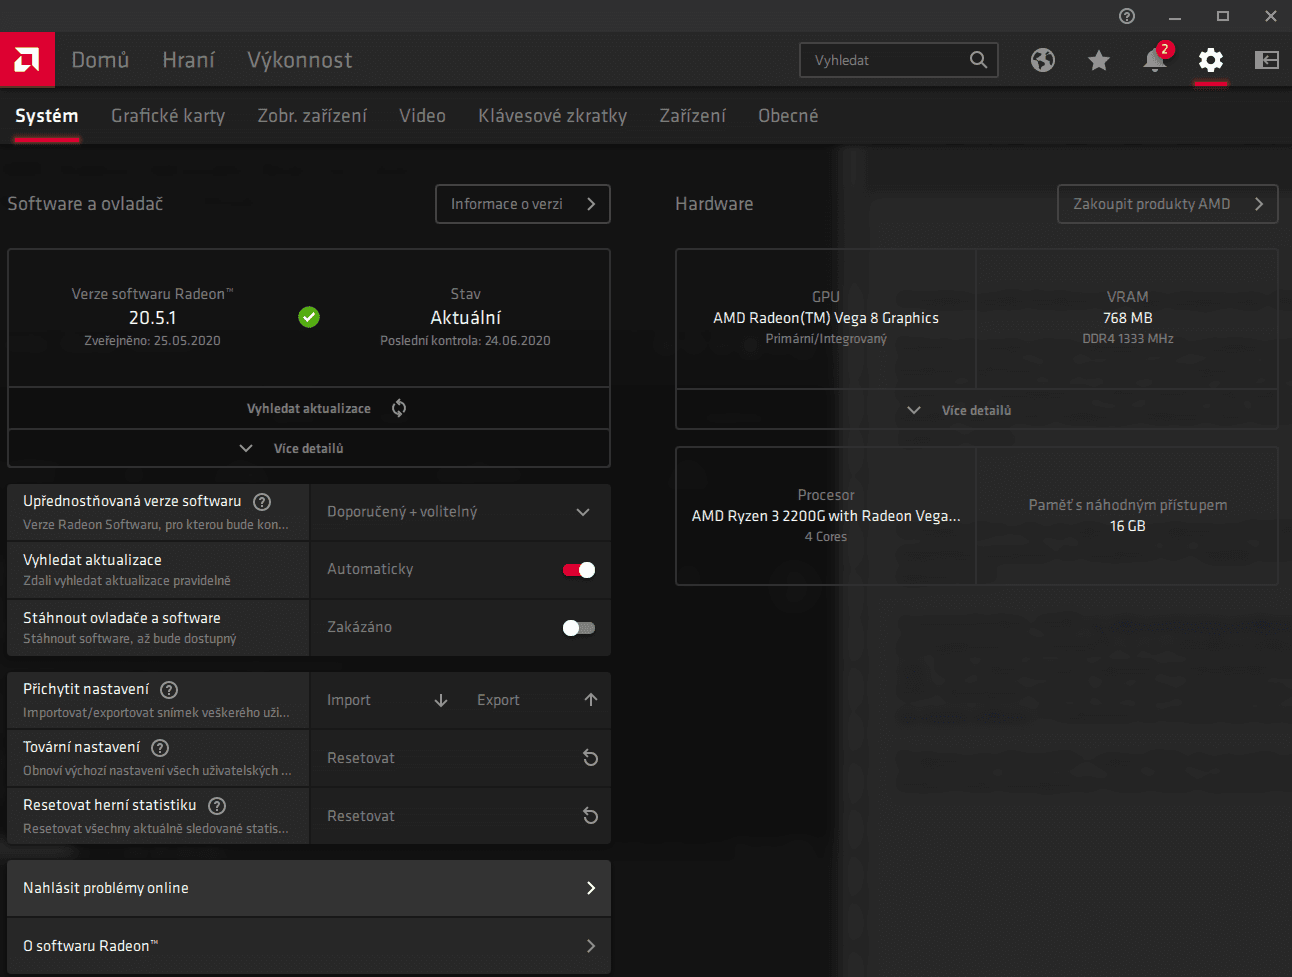Screen dimensions: 1292x977
Task: Click Vyhledat aktualizace text in the version card
Action: [x=309, y=409]
